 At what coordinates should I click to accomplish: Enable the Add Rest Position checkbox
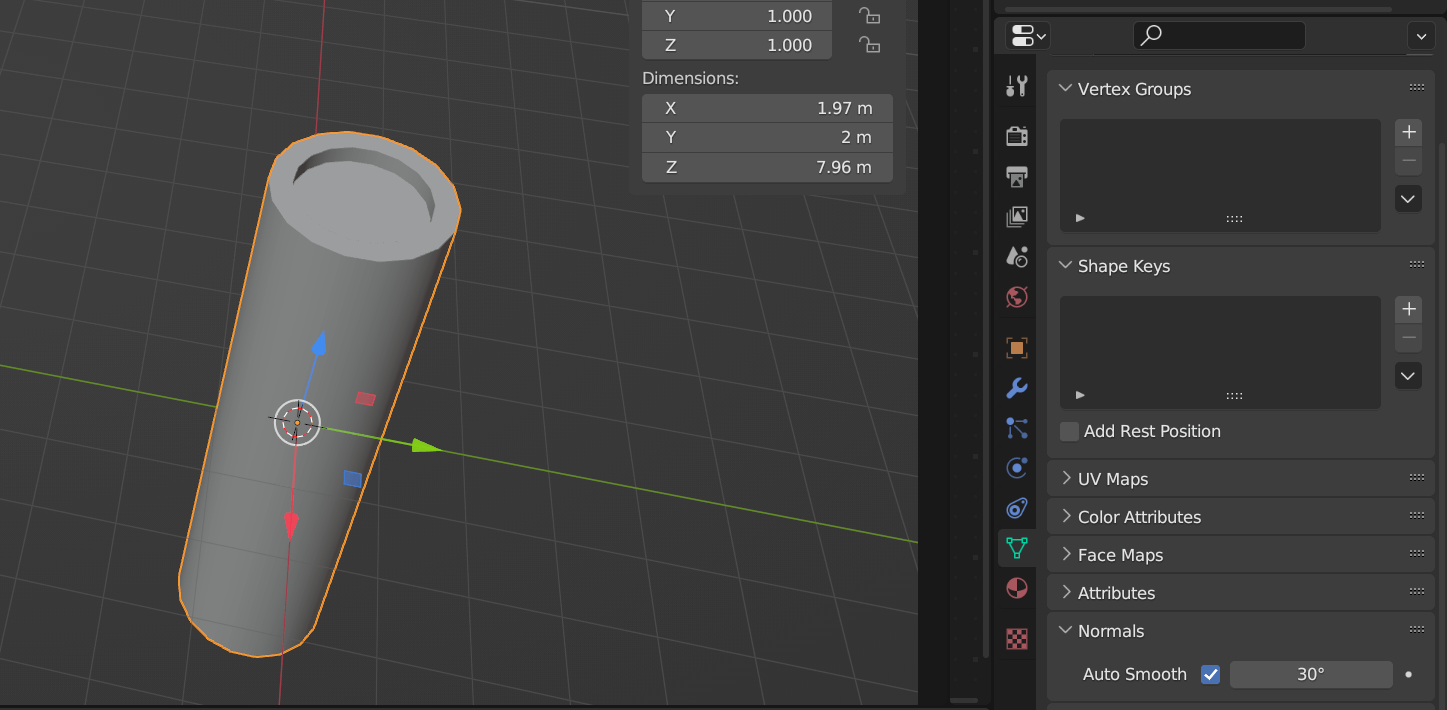click(1070, 431)
